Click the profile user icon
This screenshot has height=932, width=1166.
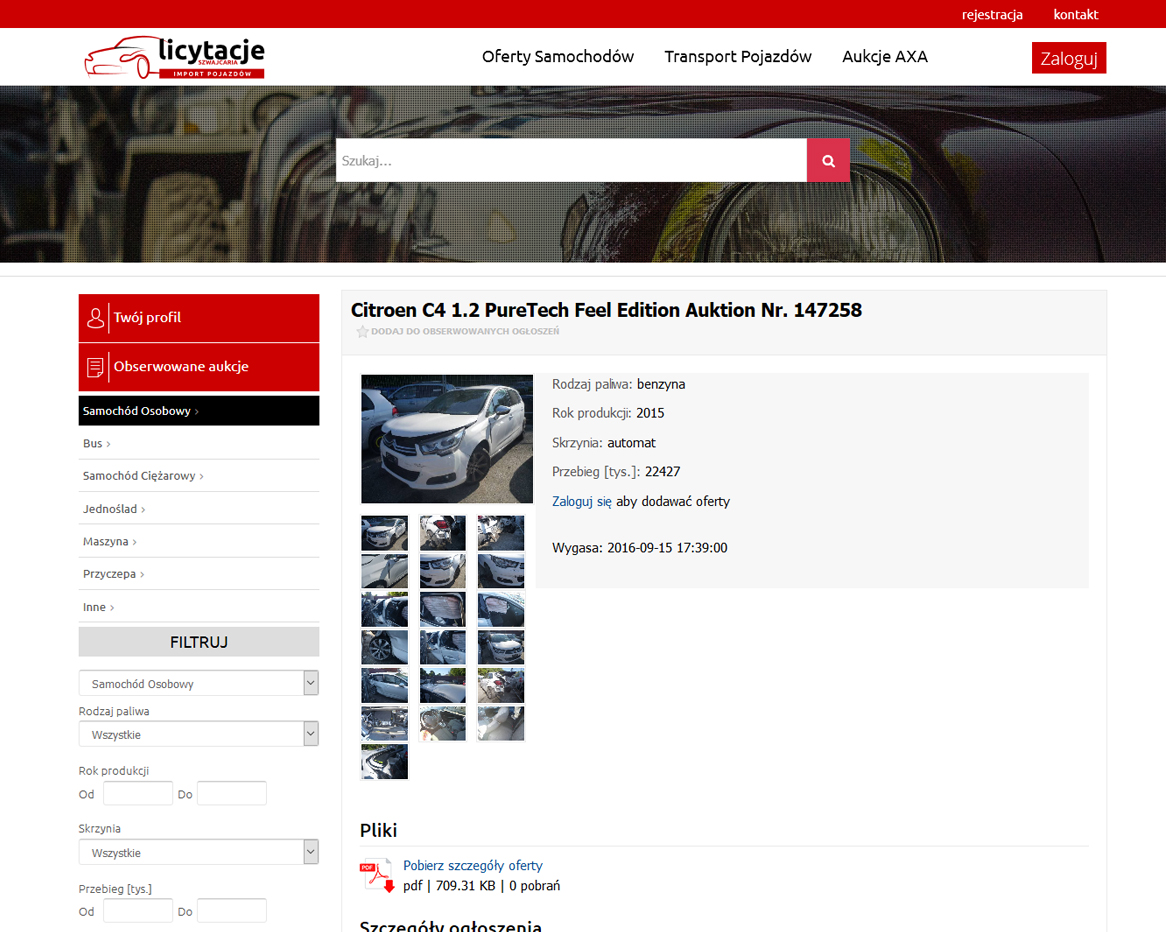pos(95,318)
